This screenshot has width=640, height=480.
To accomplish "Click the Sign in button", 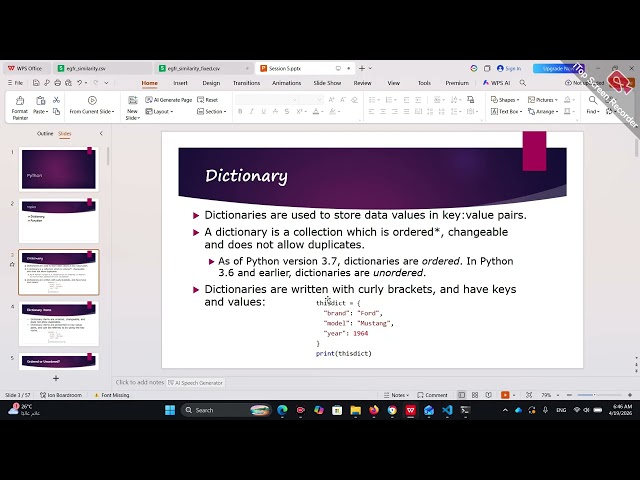I will pyautogui.click(x=509, y=69).
